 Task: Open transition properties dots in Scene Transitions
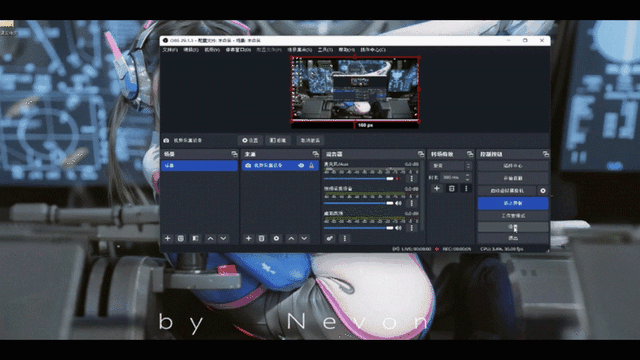click(466, 189)
